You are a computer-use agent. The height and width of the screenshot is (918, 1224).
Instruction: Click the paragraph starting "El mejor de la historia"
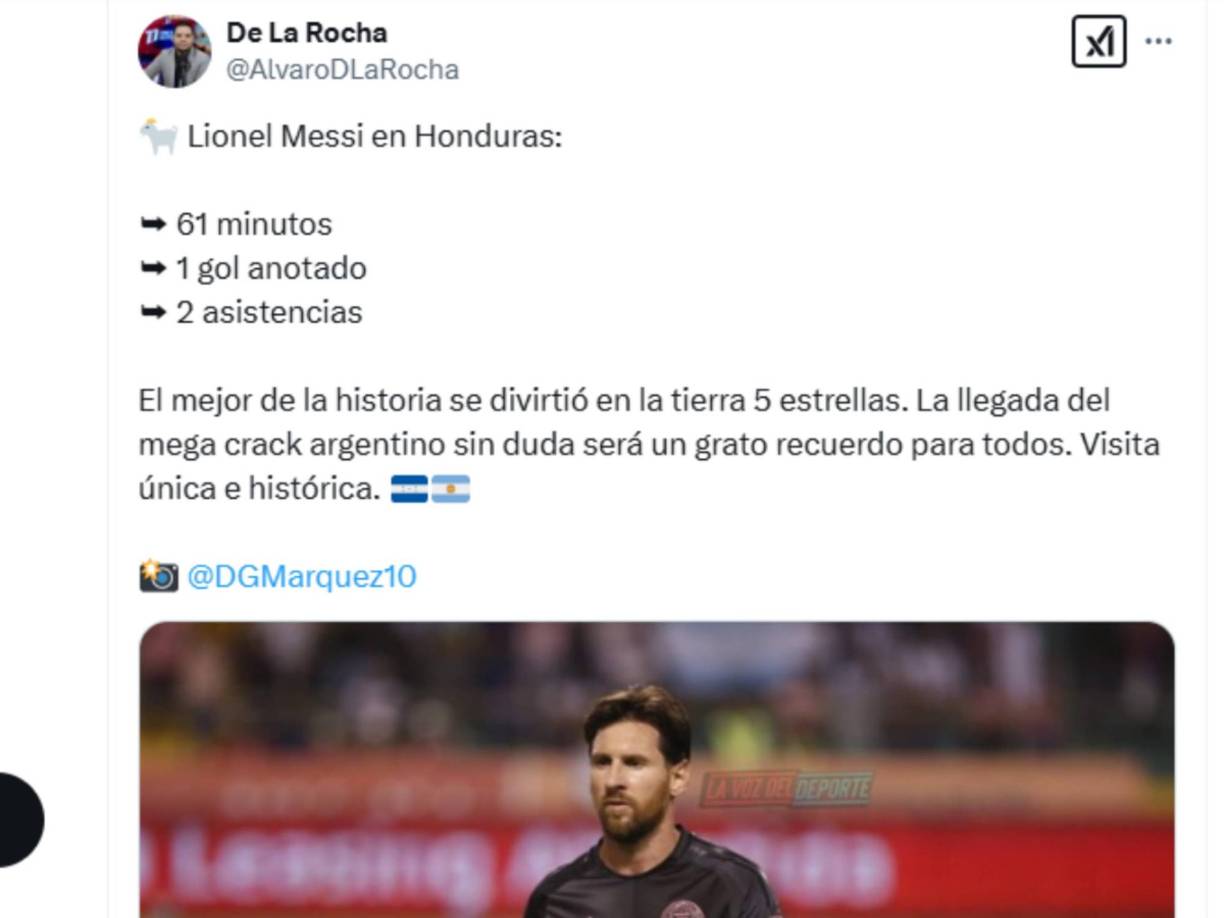click(x=649, y=445)
